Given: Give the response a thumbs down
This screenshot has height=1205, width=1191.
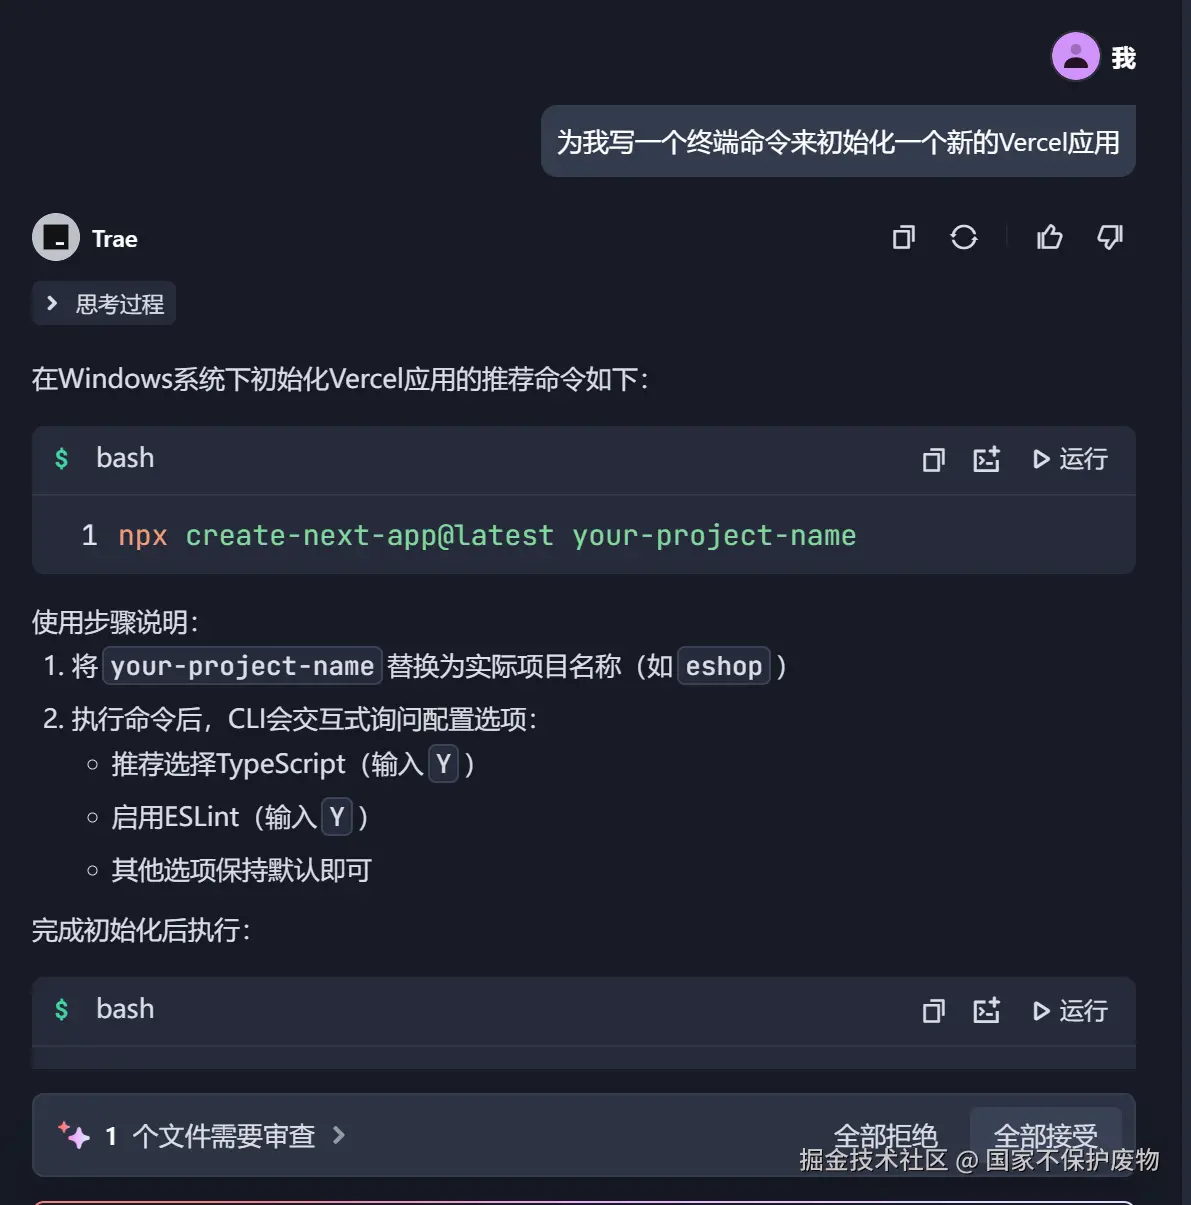Looking at the screenshot, I should point(1110,237).
